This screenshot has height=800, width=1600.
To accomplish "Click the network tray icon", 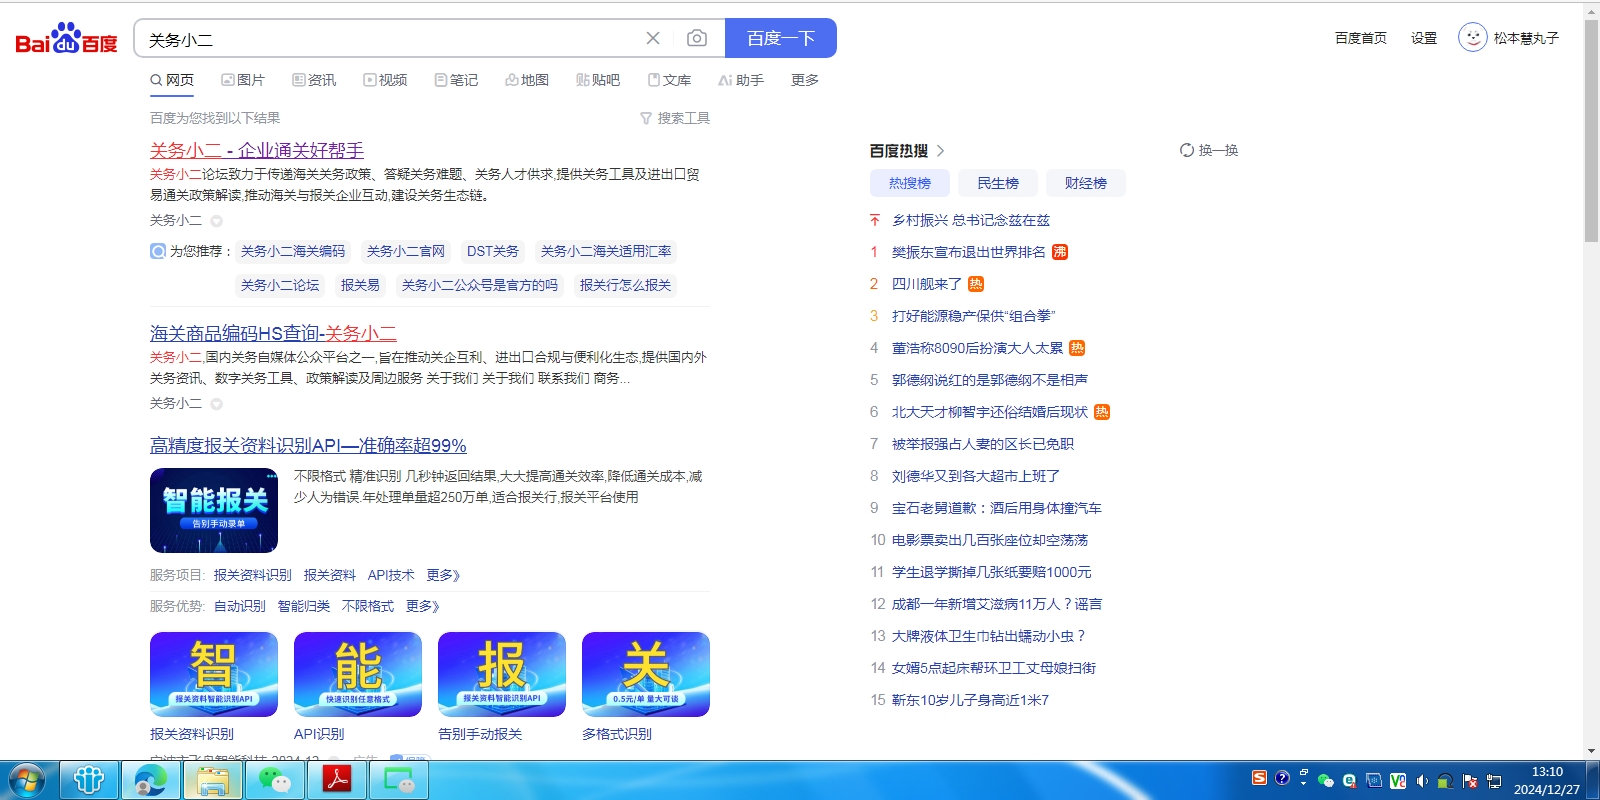I will 1494,781.
